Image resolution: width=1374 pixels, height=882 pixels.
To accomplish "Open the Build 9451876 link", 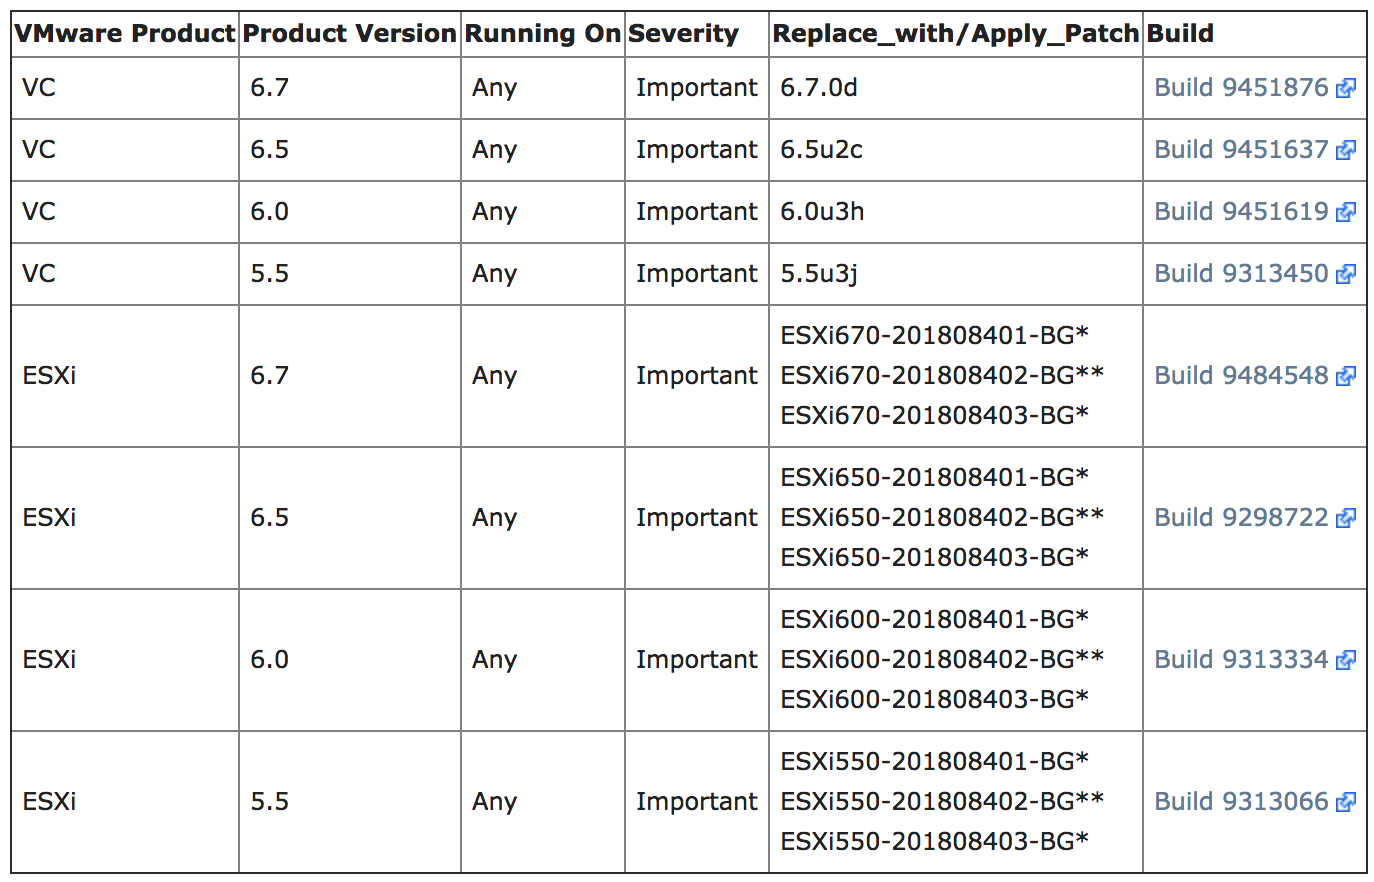I will (1242, 88).
